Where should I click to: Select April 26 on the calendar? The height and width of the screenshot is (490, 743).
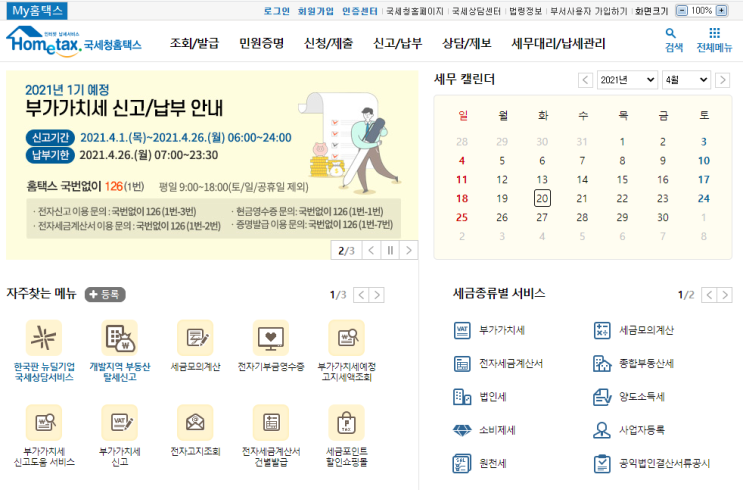502,217
